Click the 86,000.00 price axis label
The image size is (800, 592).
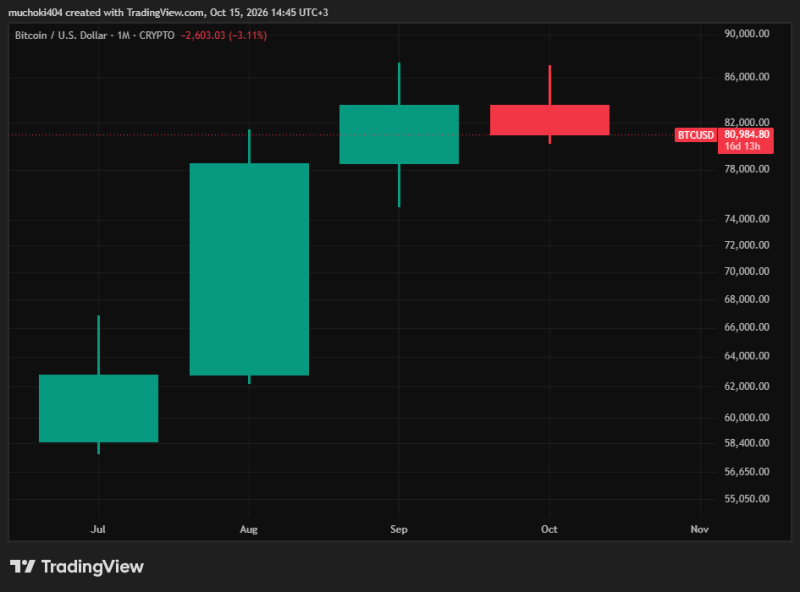(x=747, y=77)
